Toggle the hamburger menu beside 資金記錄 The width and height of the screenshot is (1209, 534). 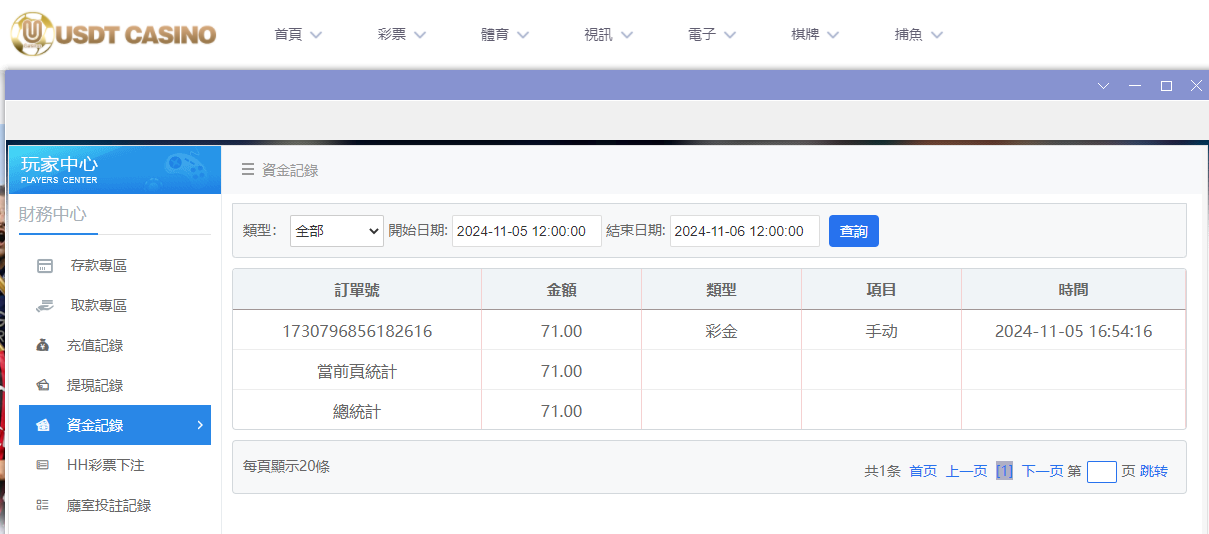coord(247,170)
